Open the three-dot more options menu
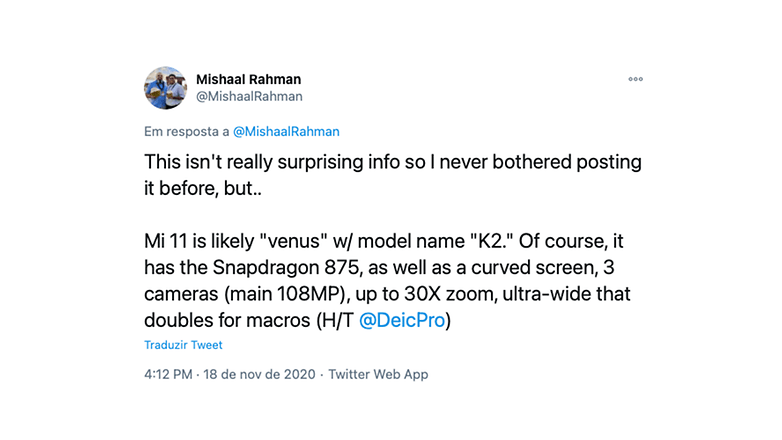Image resolution: width=782 pixels, height=440 pixels. 635,79
